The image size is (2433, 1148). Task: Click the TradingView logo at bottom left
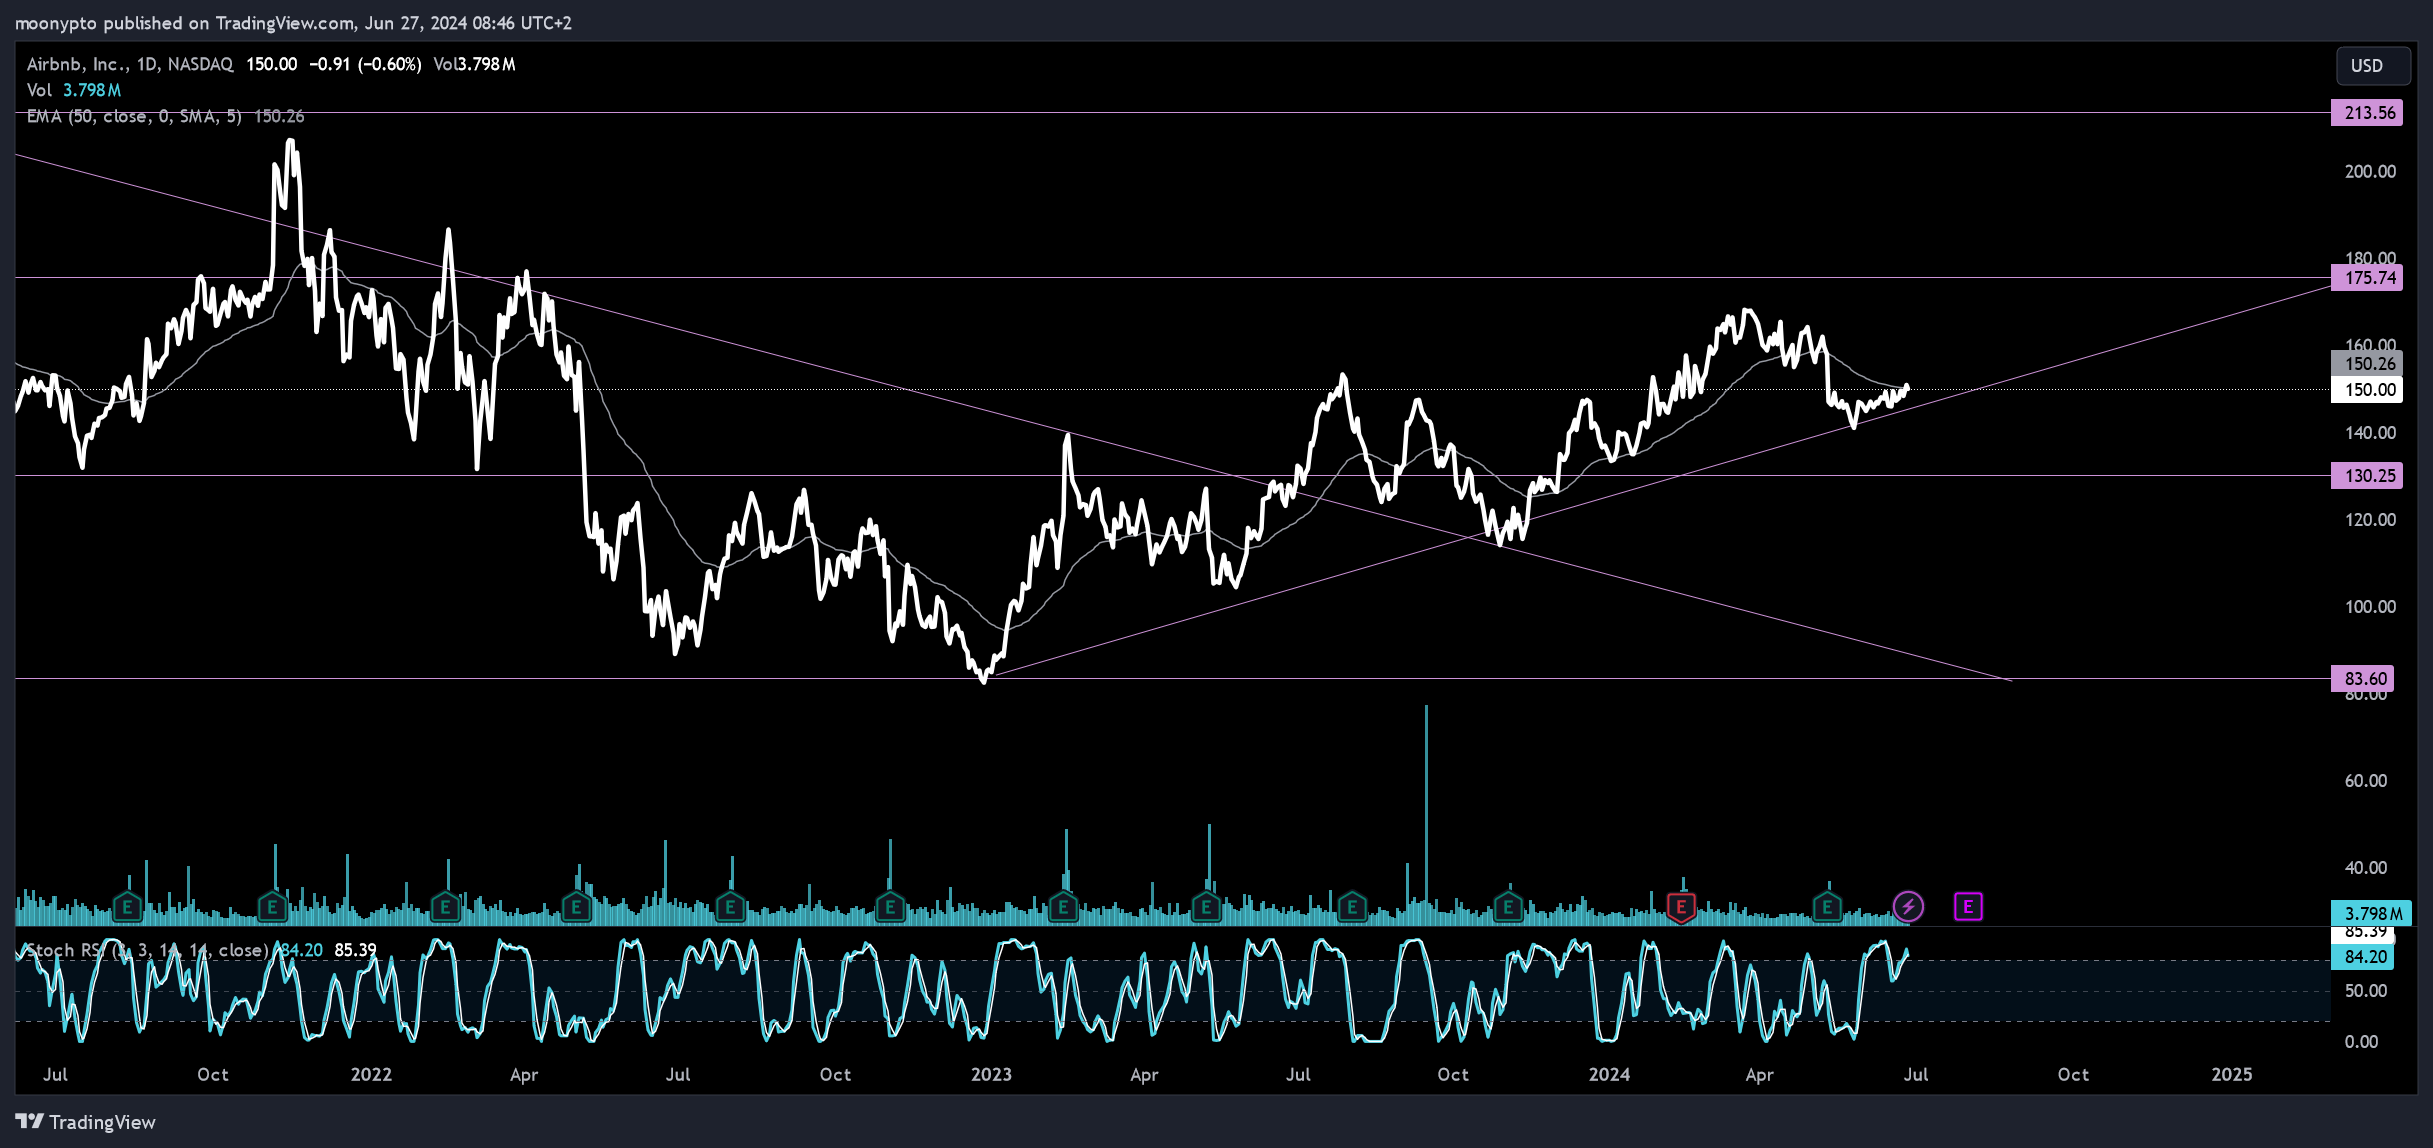[x=86, y=1122]
